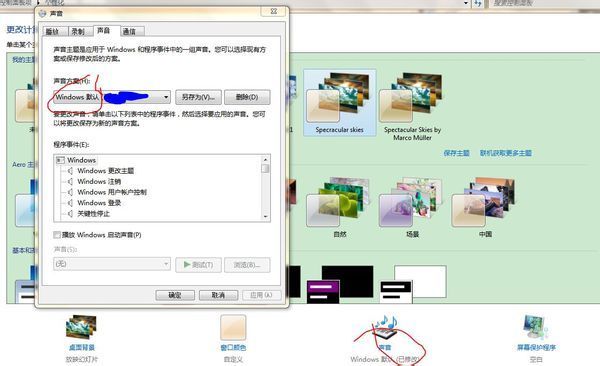The image size is (600, 366).
Task: Click the 窗口颜色 link text
Action: pos(233,348)
